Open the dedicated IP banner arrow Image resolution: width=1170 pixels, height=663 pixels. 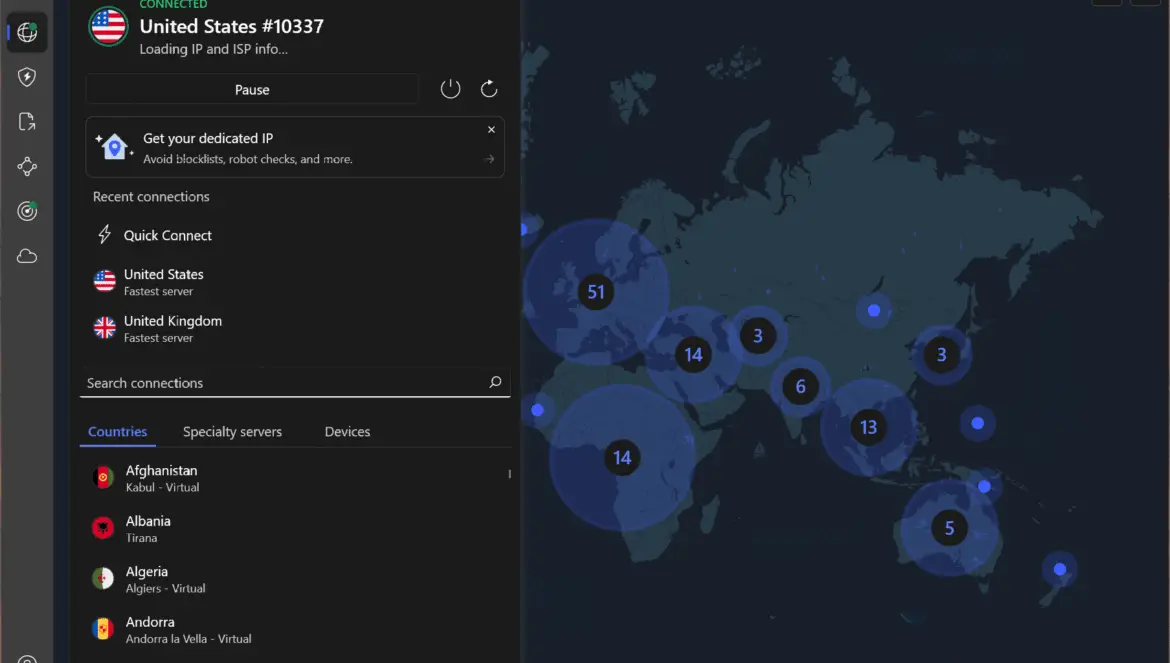[x=489, y=159]
